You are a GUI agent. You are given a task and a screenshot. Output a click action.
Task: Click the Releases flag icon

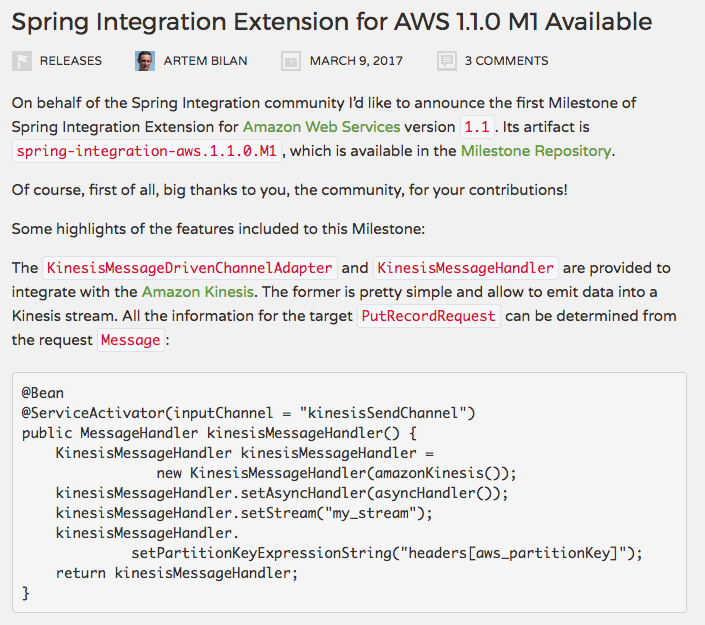[x=22, y=61]
